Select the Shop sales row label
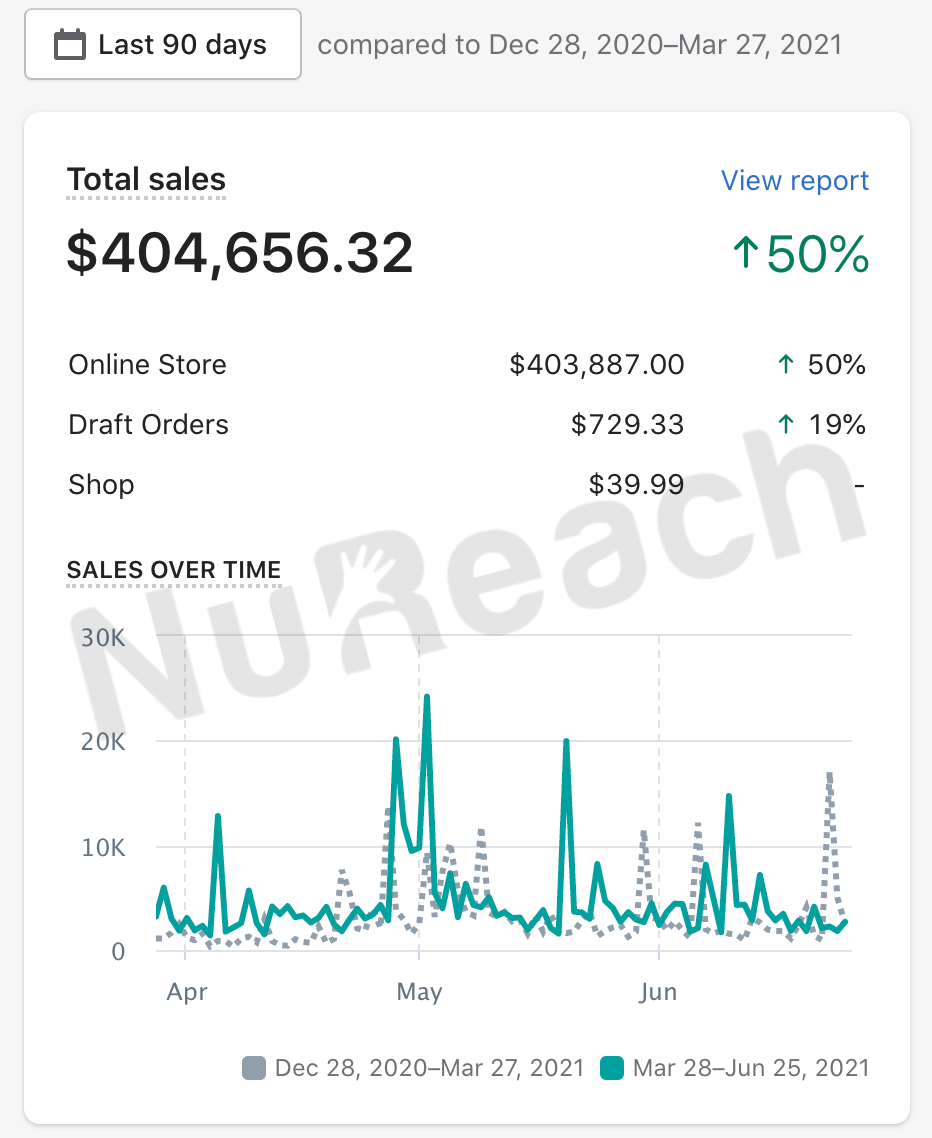 coord(101,485)
